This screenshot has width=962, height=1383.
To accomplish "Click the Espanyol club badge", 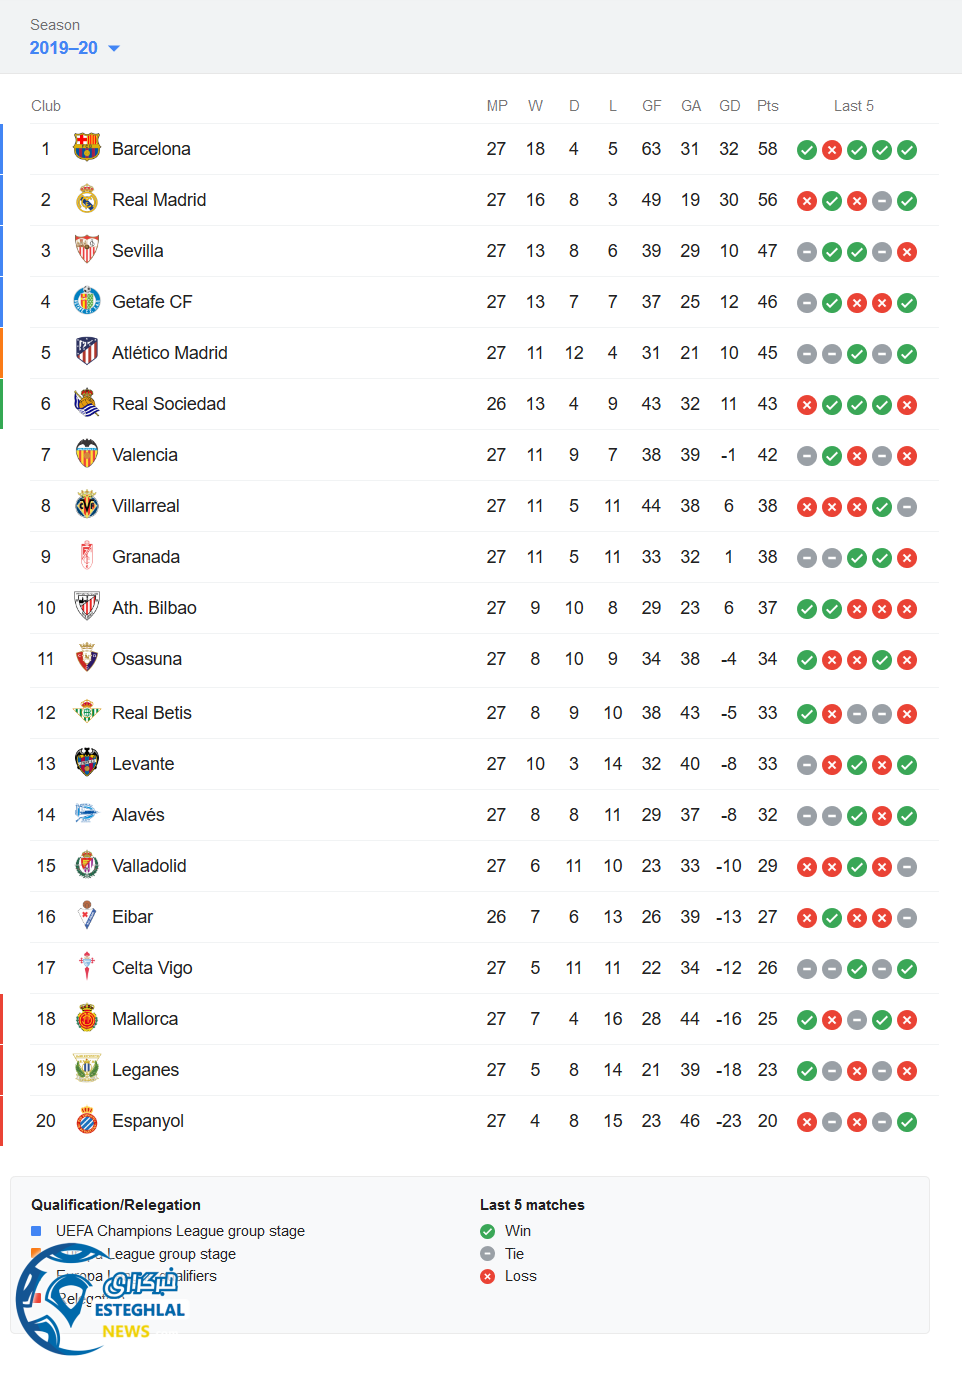I will (x=87, y=1120).
